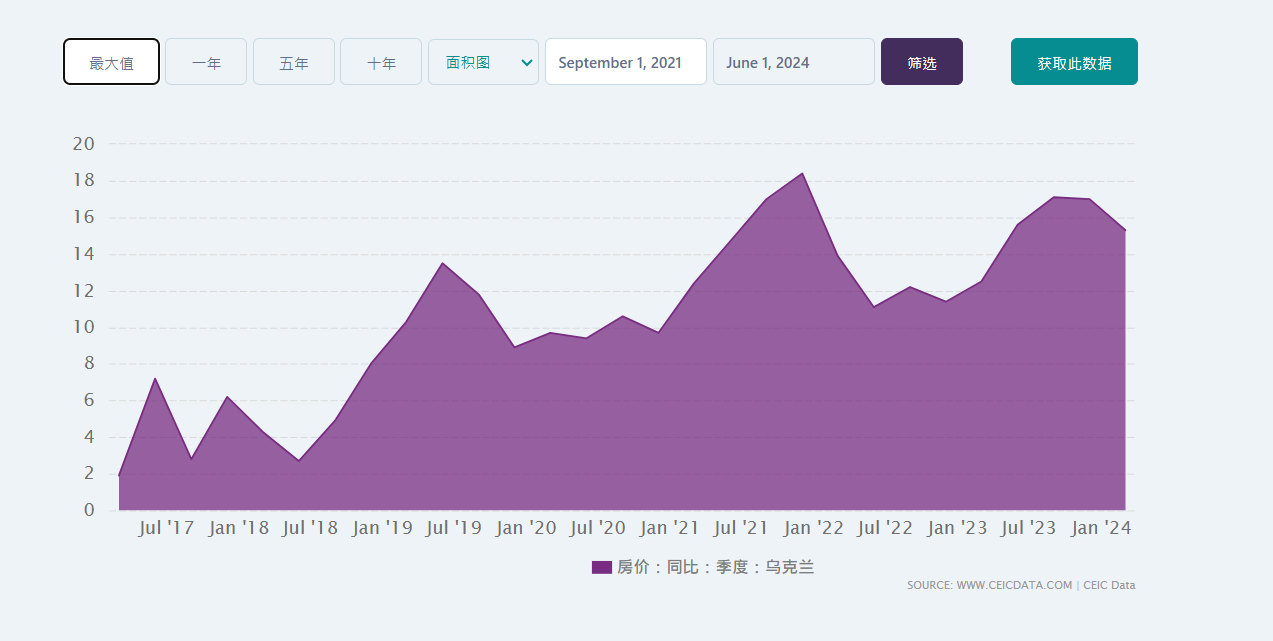The height and width of the screenshot is (641, 1273).
Task: Click the last data point at chart's right edge
Action: click(1125, 231)
